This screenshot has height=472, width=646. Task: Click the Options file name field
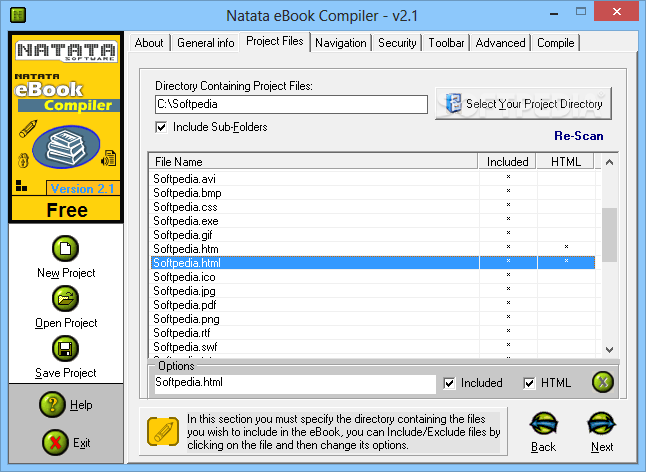(295, 383)
